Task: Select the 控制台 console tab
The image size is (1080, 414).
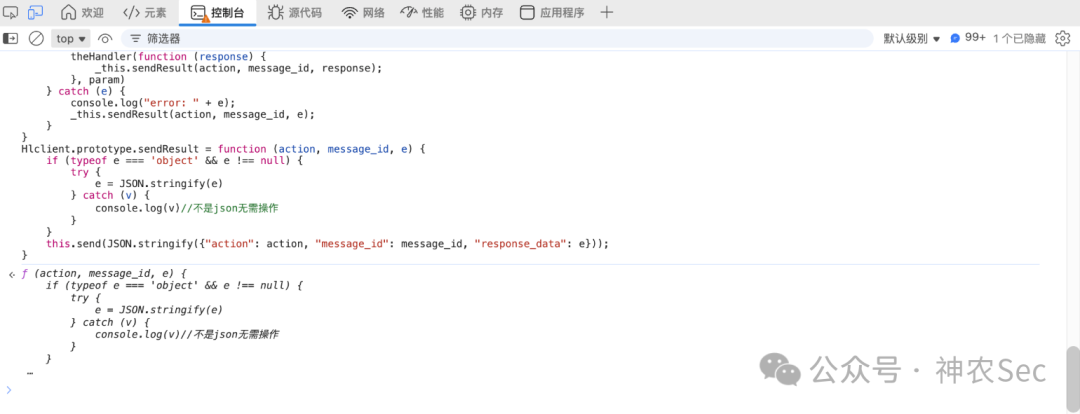Action: pos(217,12)
